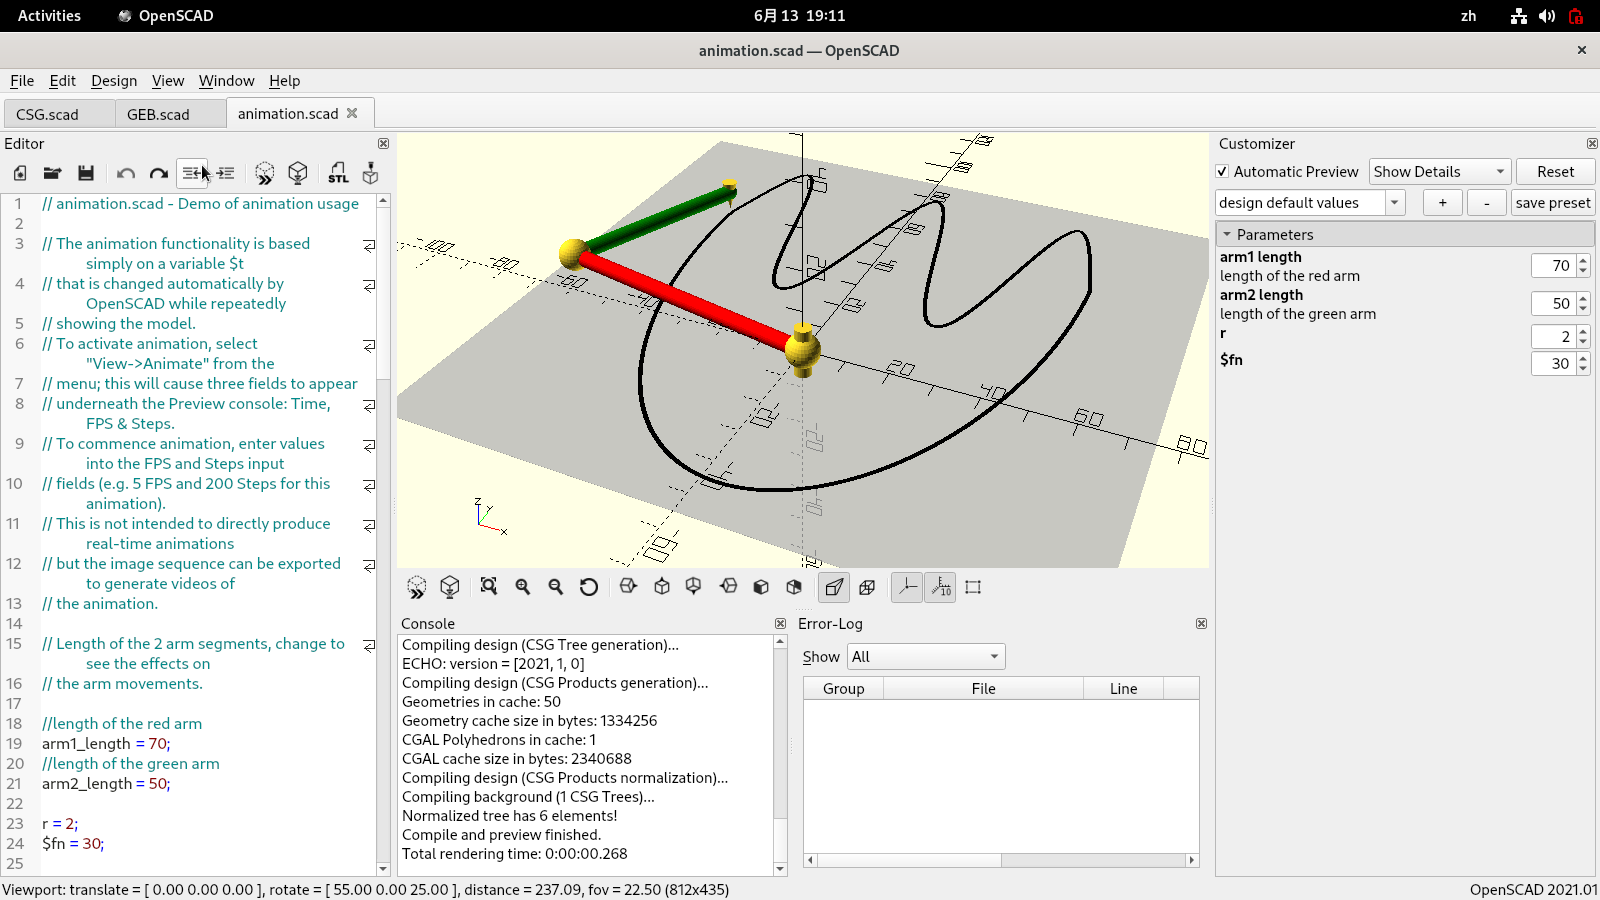Click the Save file icon in editor toolbar
Screen dimensions: 1600x900
[86, 173]
